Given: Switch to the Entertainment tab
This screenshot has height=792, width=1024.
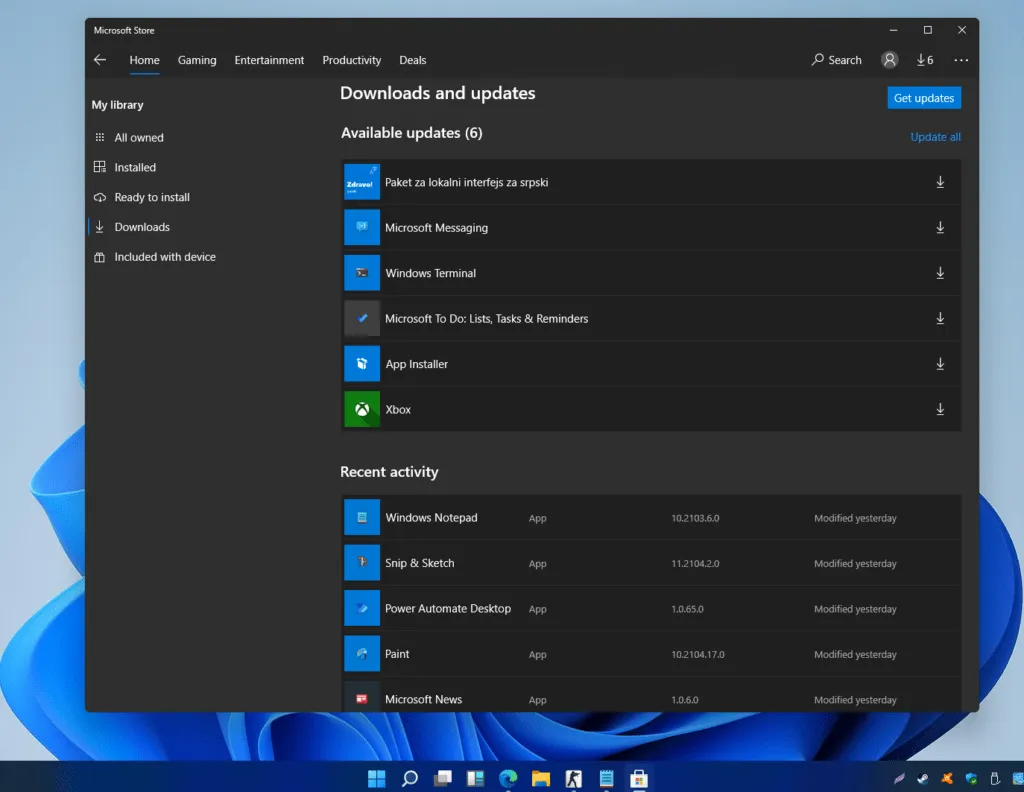Looking at the screenshot, I should pos(269,60).
